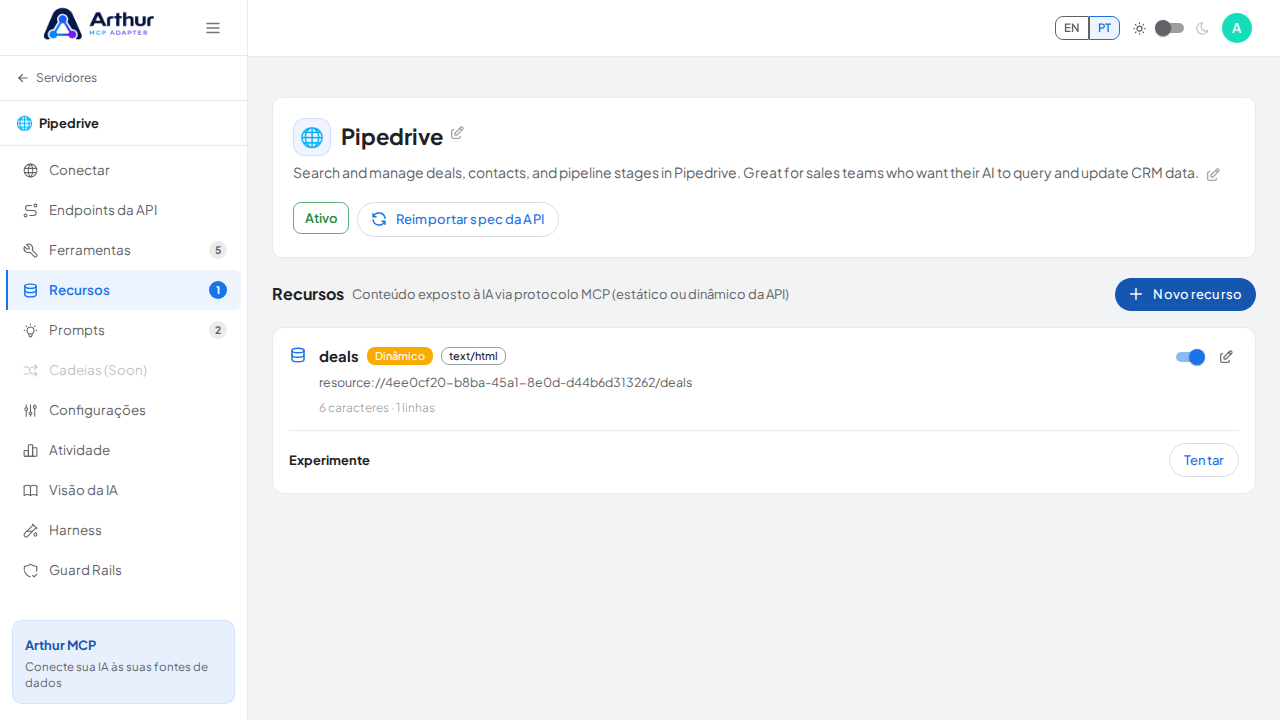1280x720 pixels.
Task: Click the text/html badge
Action: tap(473, 356)
